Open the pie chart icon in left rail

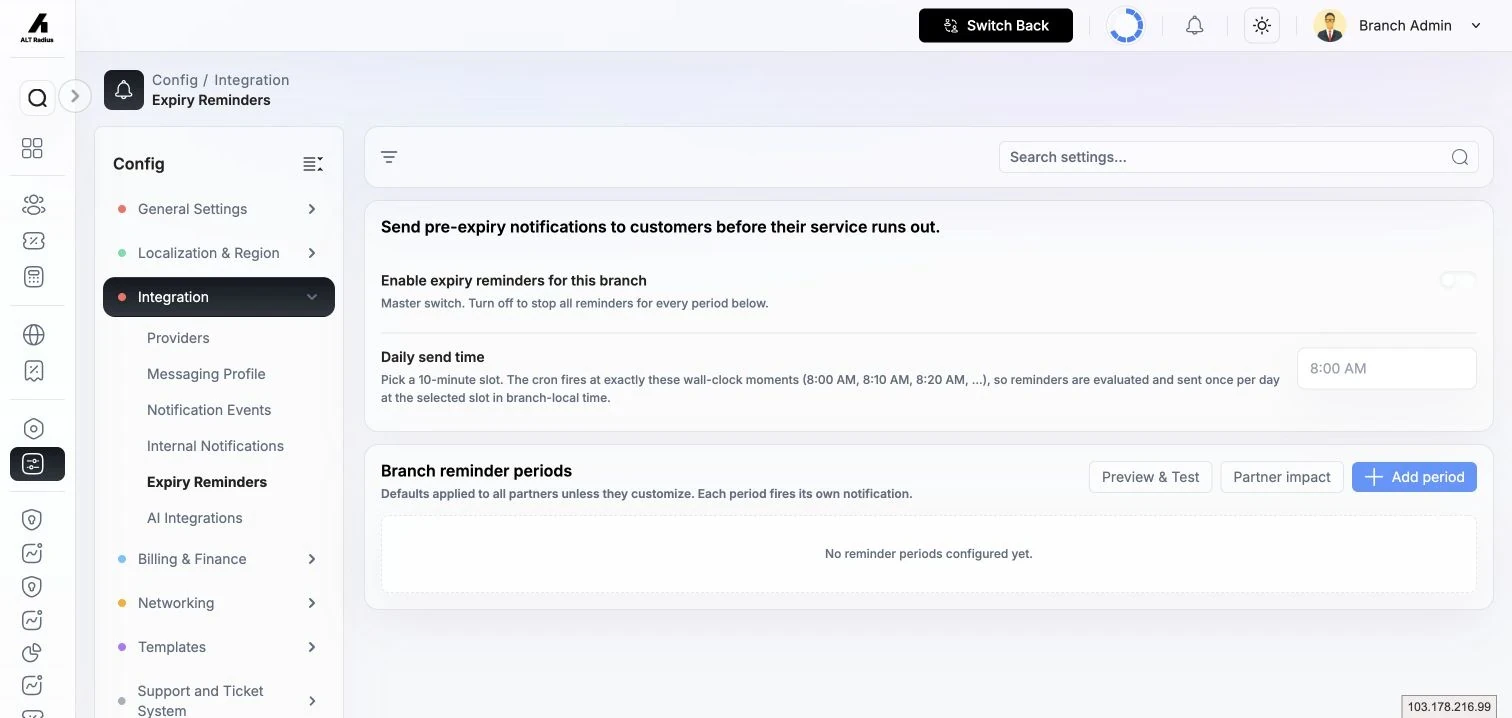(x=33, y=653)
